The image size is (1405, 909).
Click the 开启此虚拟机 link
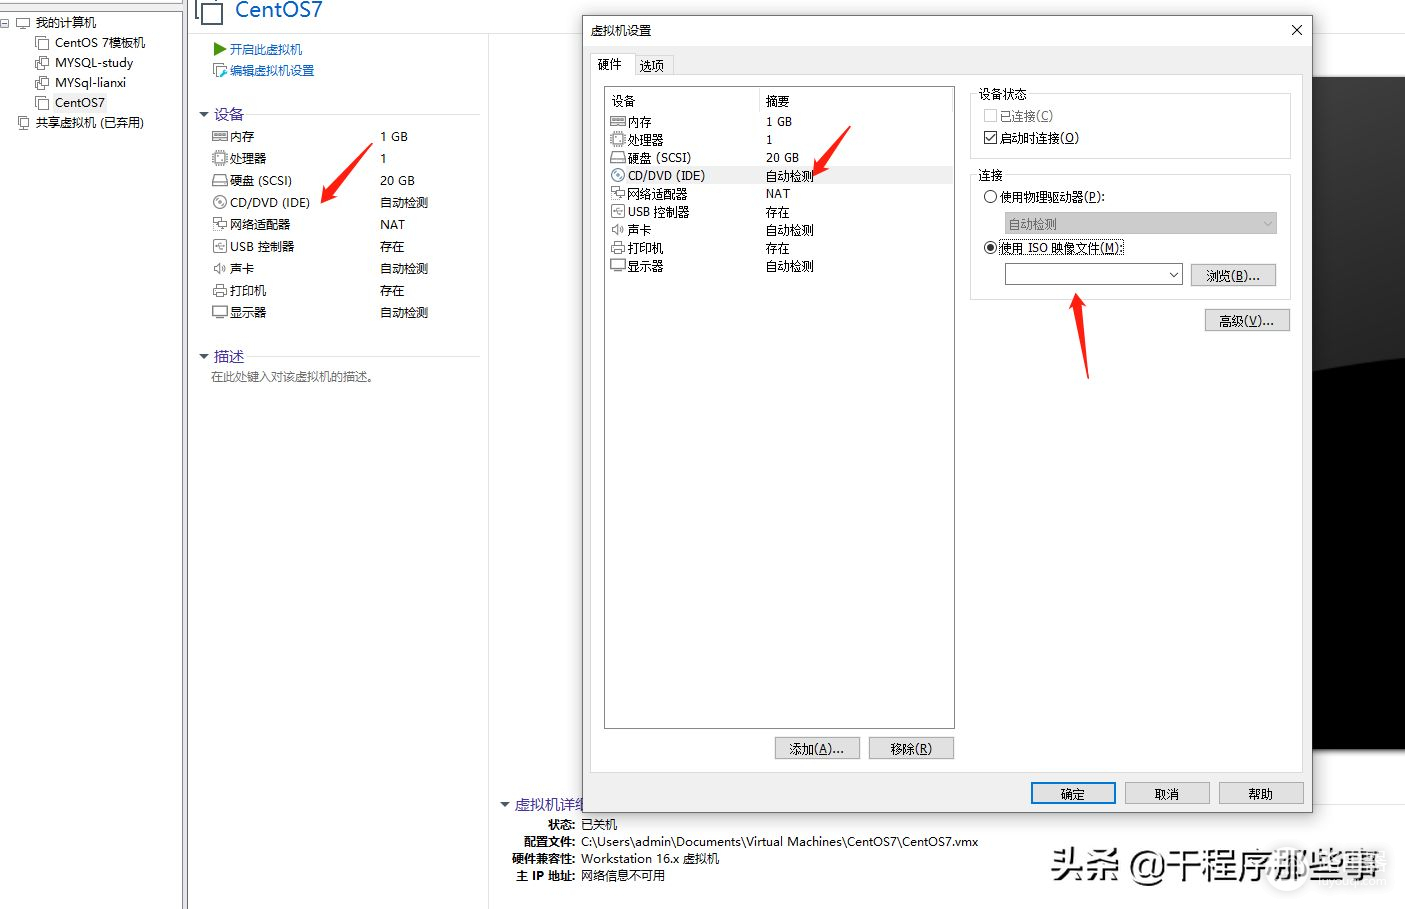pyautogui.click(x=266, y=49)
